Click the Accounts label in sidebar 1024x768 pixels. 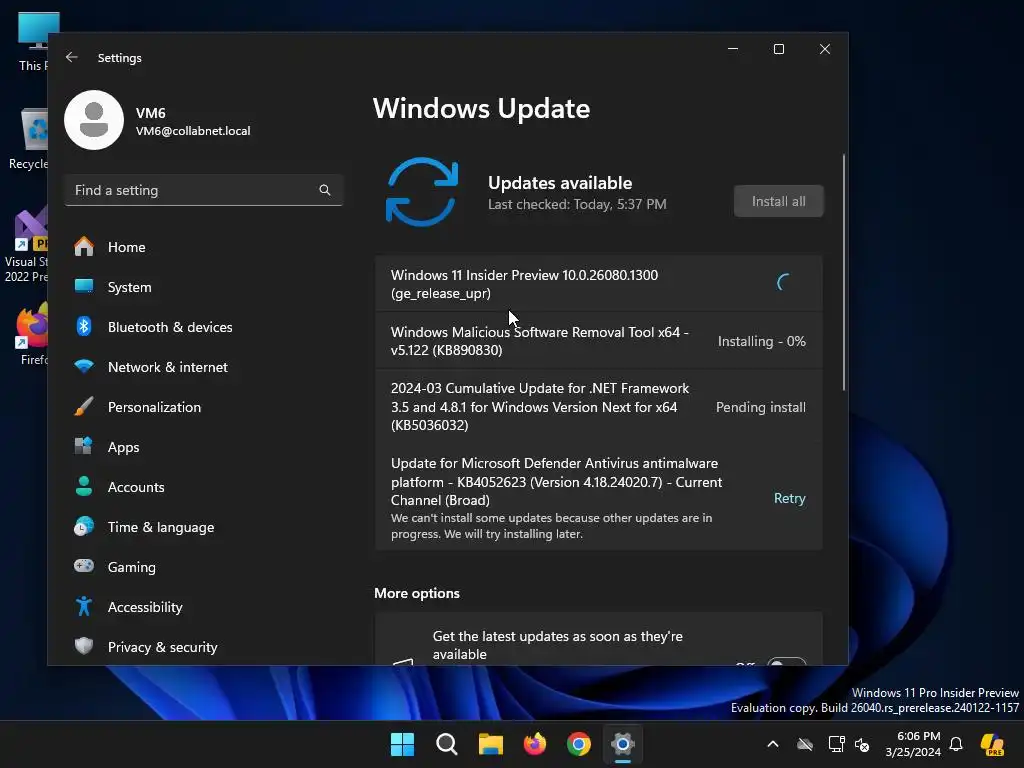pyautogui.click(x=136, y=487)
